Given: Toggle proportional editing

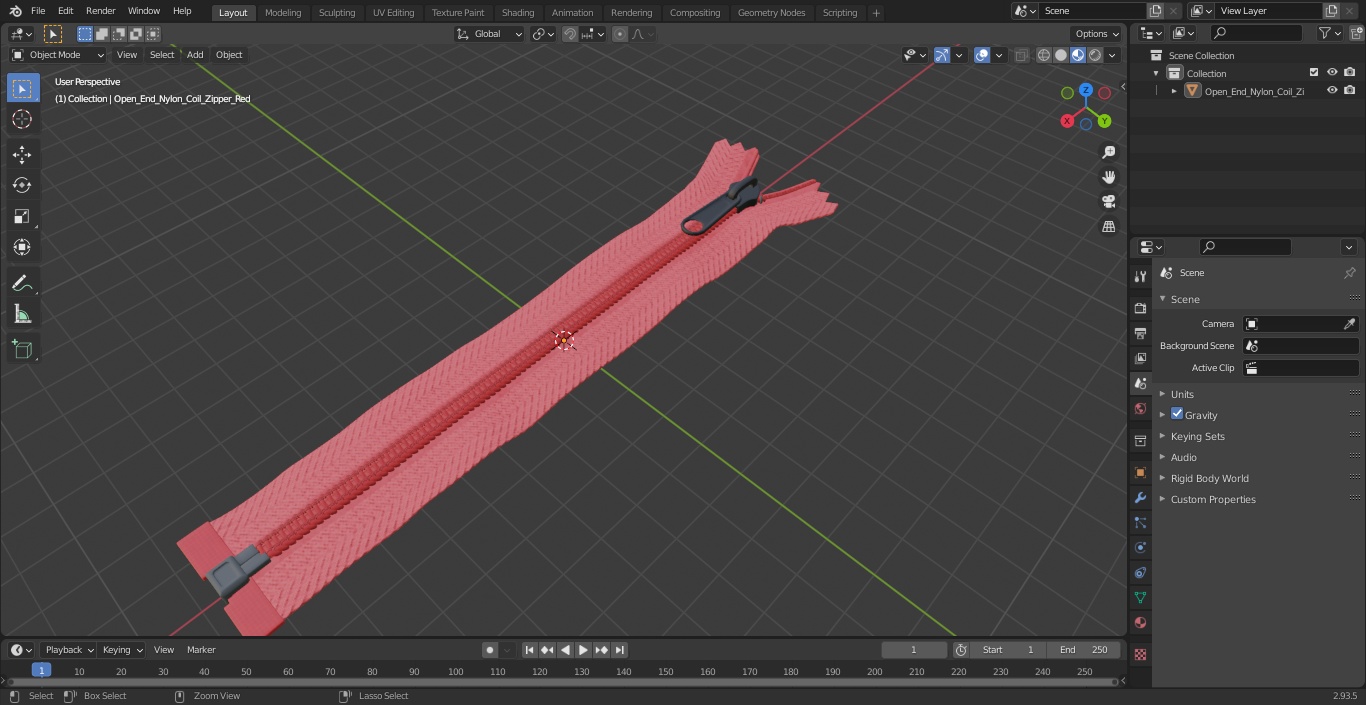Looking at the screenshot, I should (x=620, y=34).
